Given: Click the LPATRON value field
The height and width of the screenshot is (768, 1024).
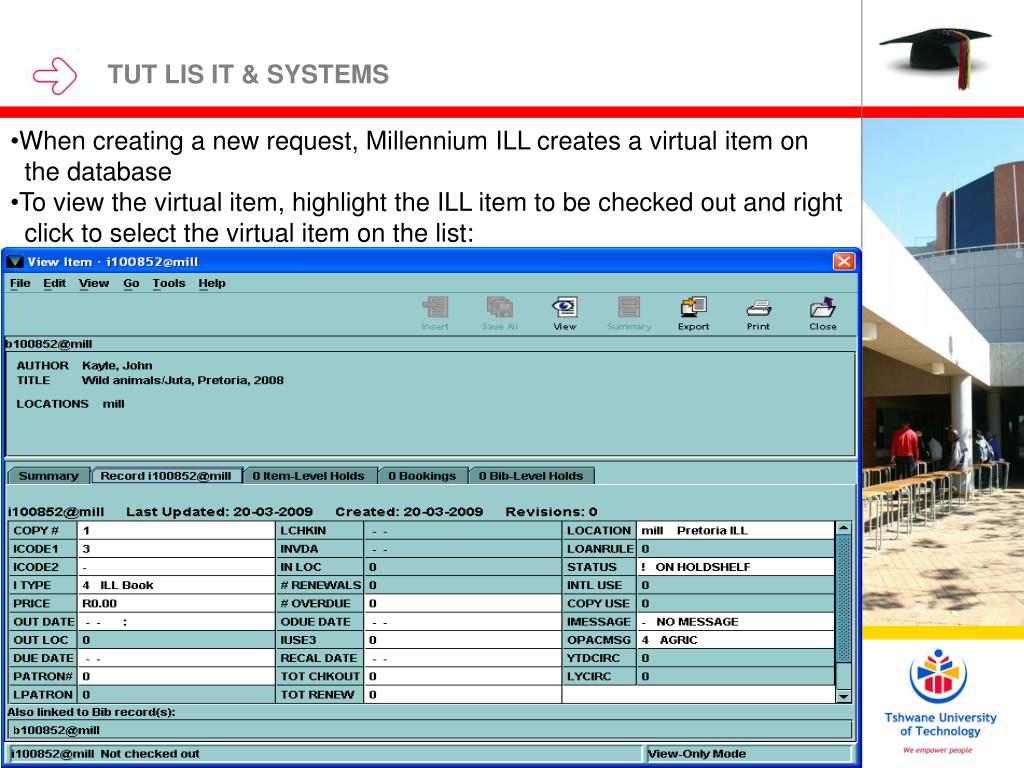Looking at the screenshot, I should tap(176, 695).
